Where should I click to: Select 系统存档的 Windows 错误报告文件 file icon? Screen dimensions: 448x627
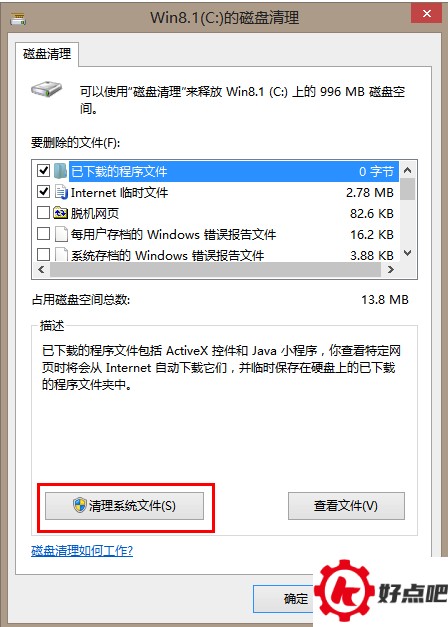pyautogui.click(x=61, y=254)
